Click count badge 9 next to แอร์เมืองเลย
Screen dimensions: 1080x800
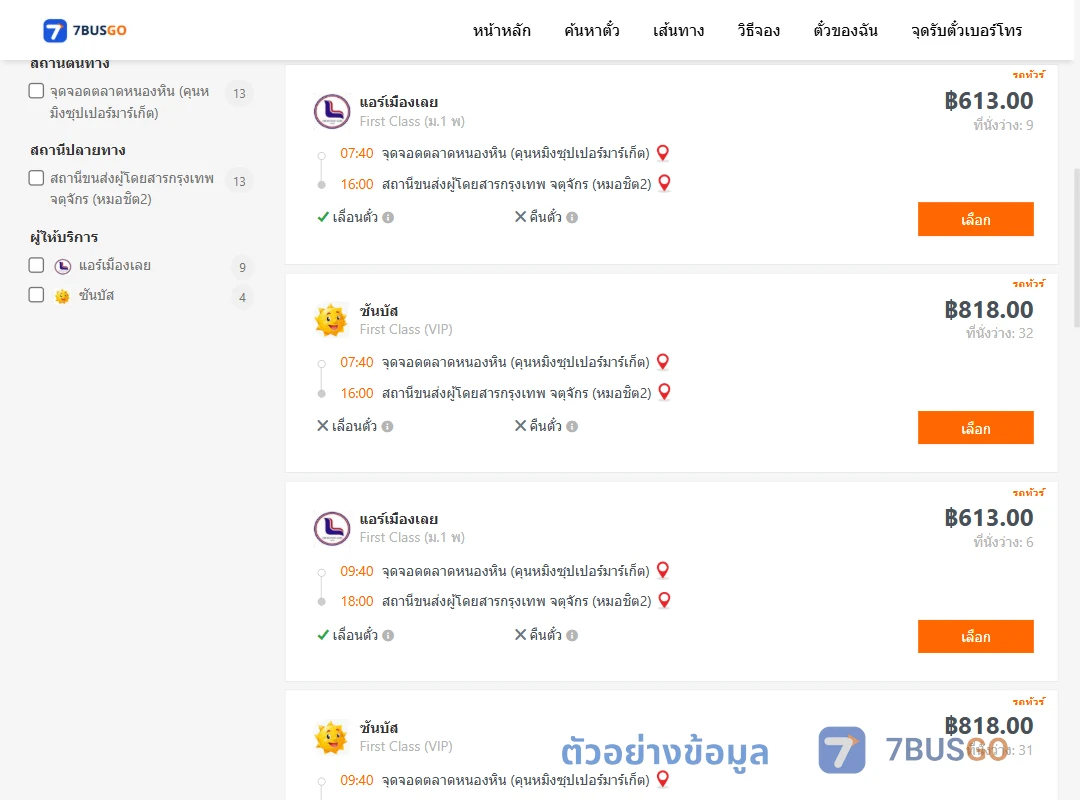[242, 267]
